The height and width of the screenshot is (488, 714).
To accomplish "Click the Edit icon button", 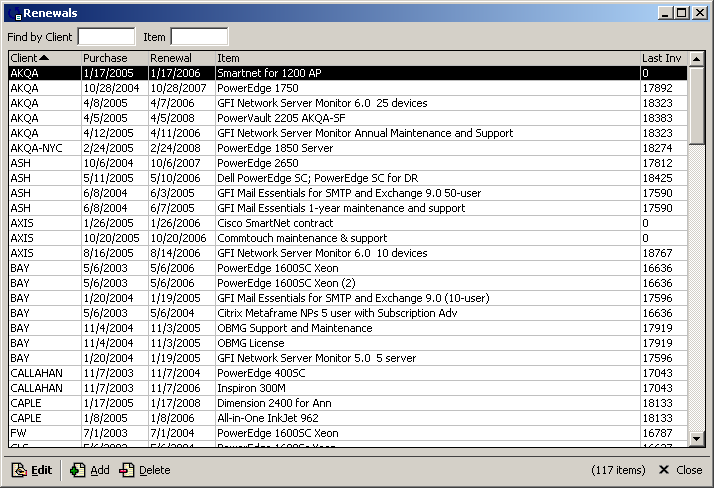I will coord(19,470).
